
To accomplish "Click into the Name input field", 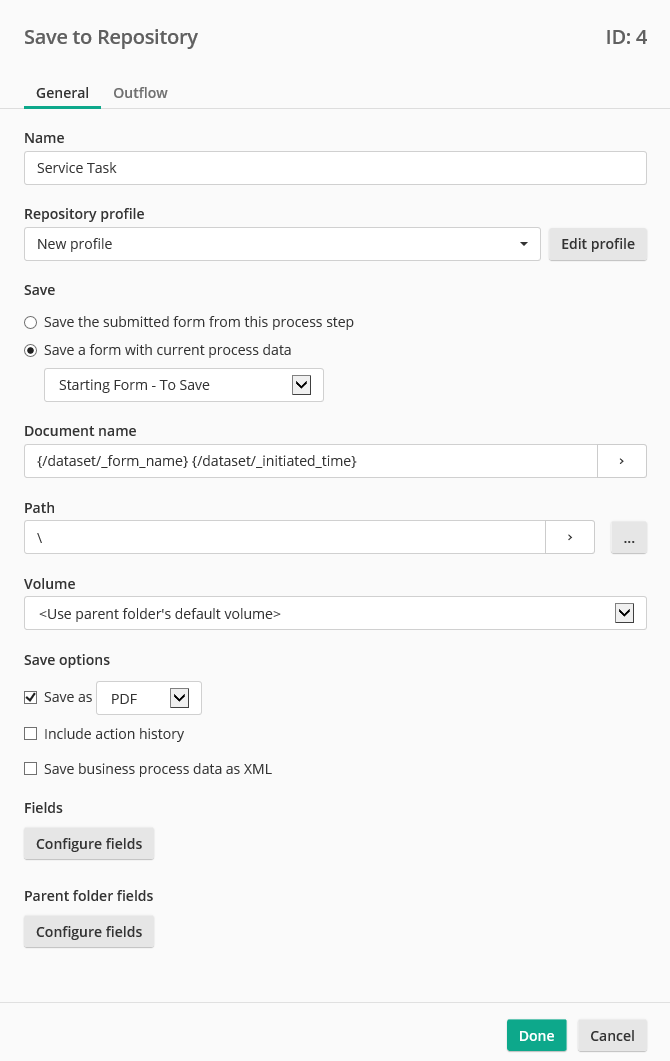I will [335, 168].
